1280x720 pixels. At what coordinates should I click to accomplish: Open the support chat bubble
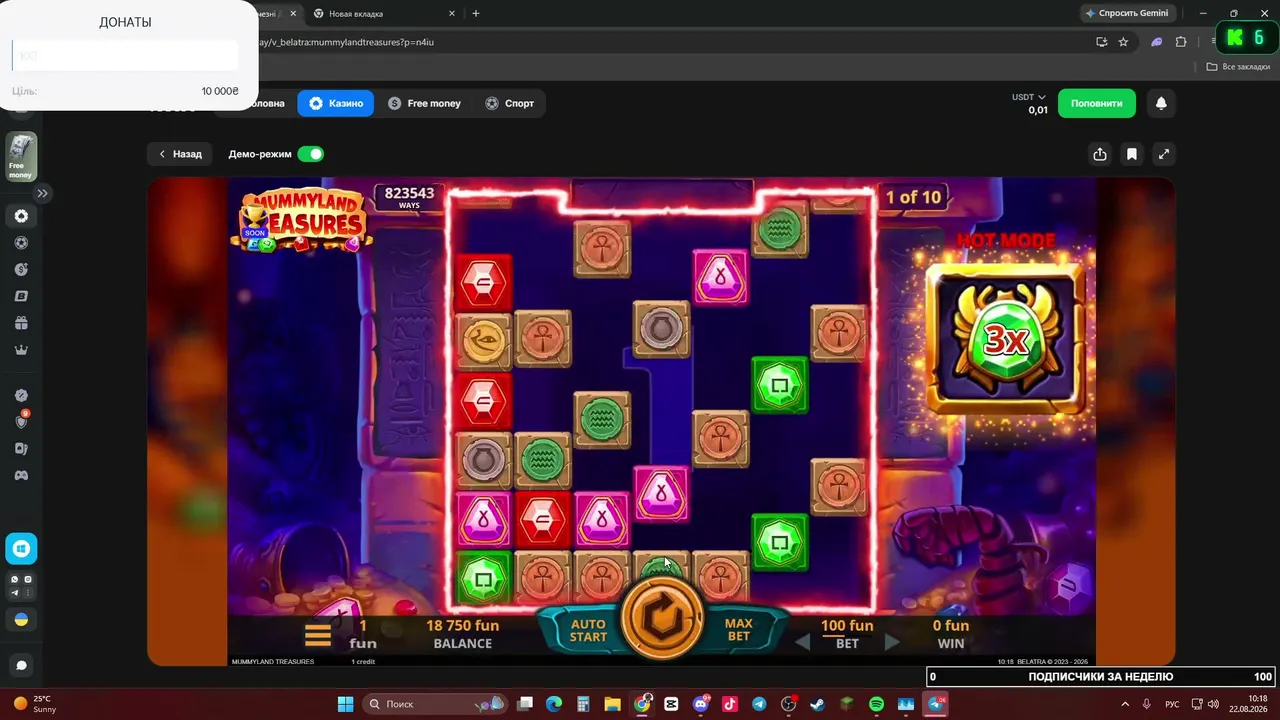coord(21,665)
